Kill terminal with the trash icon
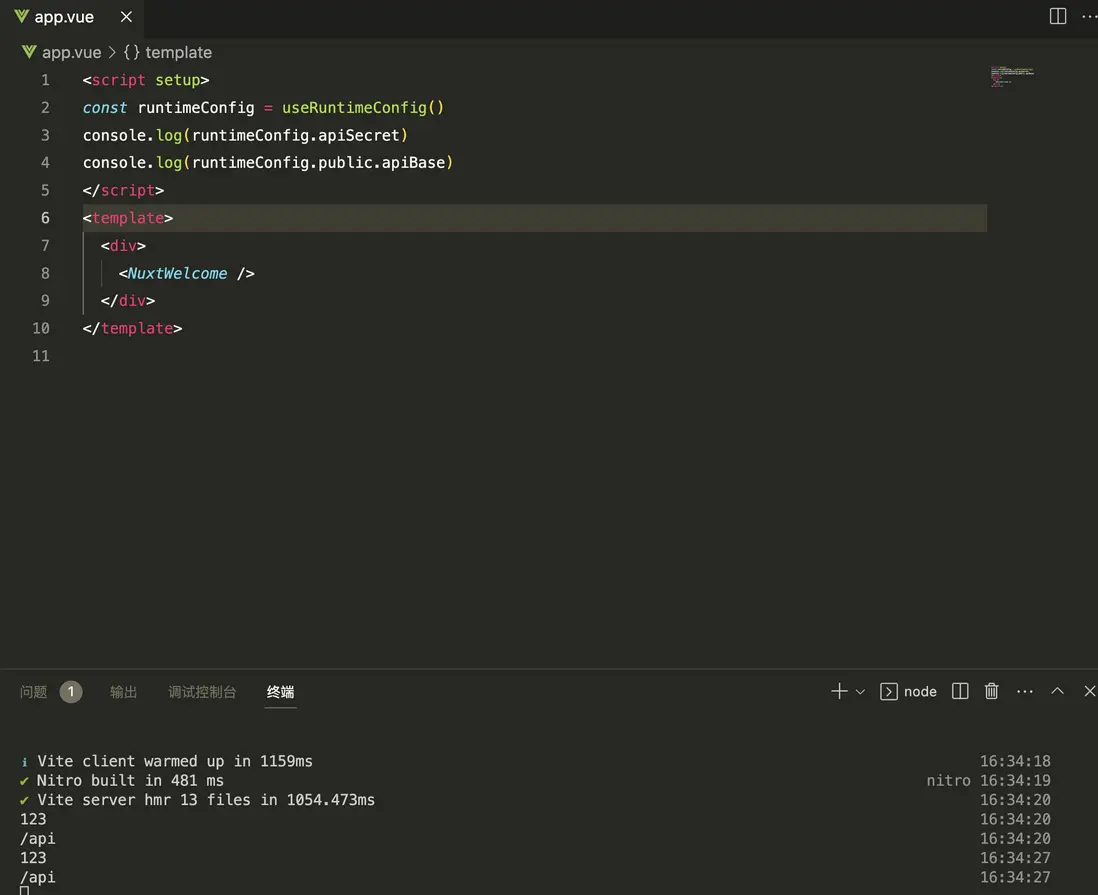 pos(991,691)
